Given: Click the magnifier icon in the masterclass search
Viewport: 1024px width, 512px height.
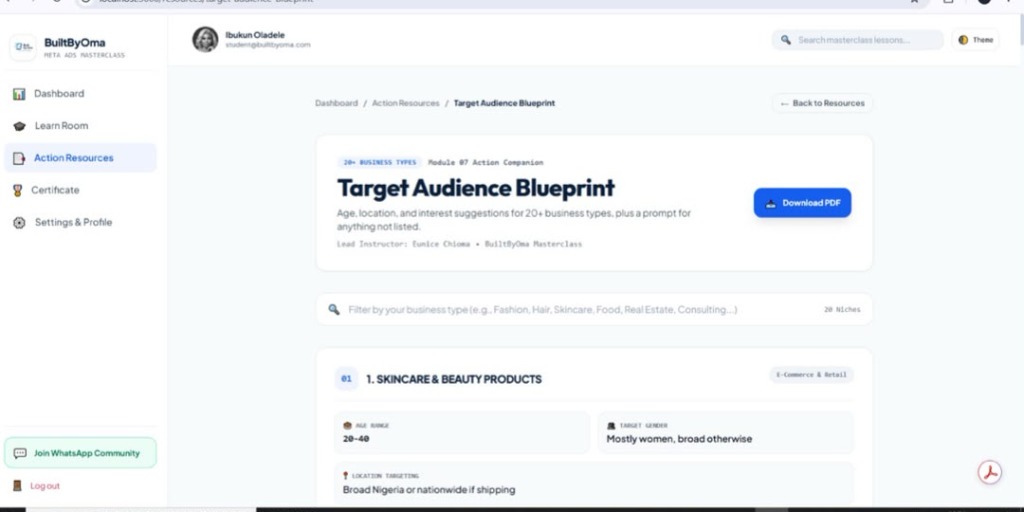Looking at the screenshot, I should click(x=786, y=40).
